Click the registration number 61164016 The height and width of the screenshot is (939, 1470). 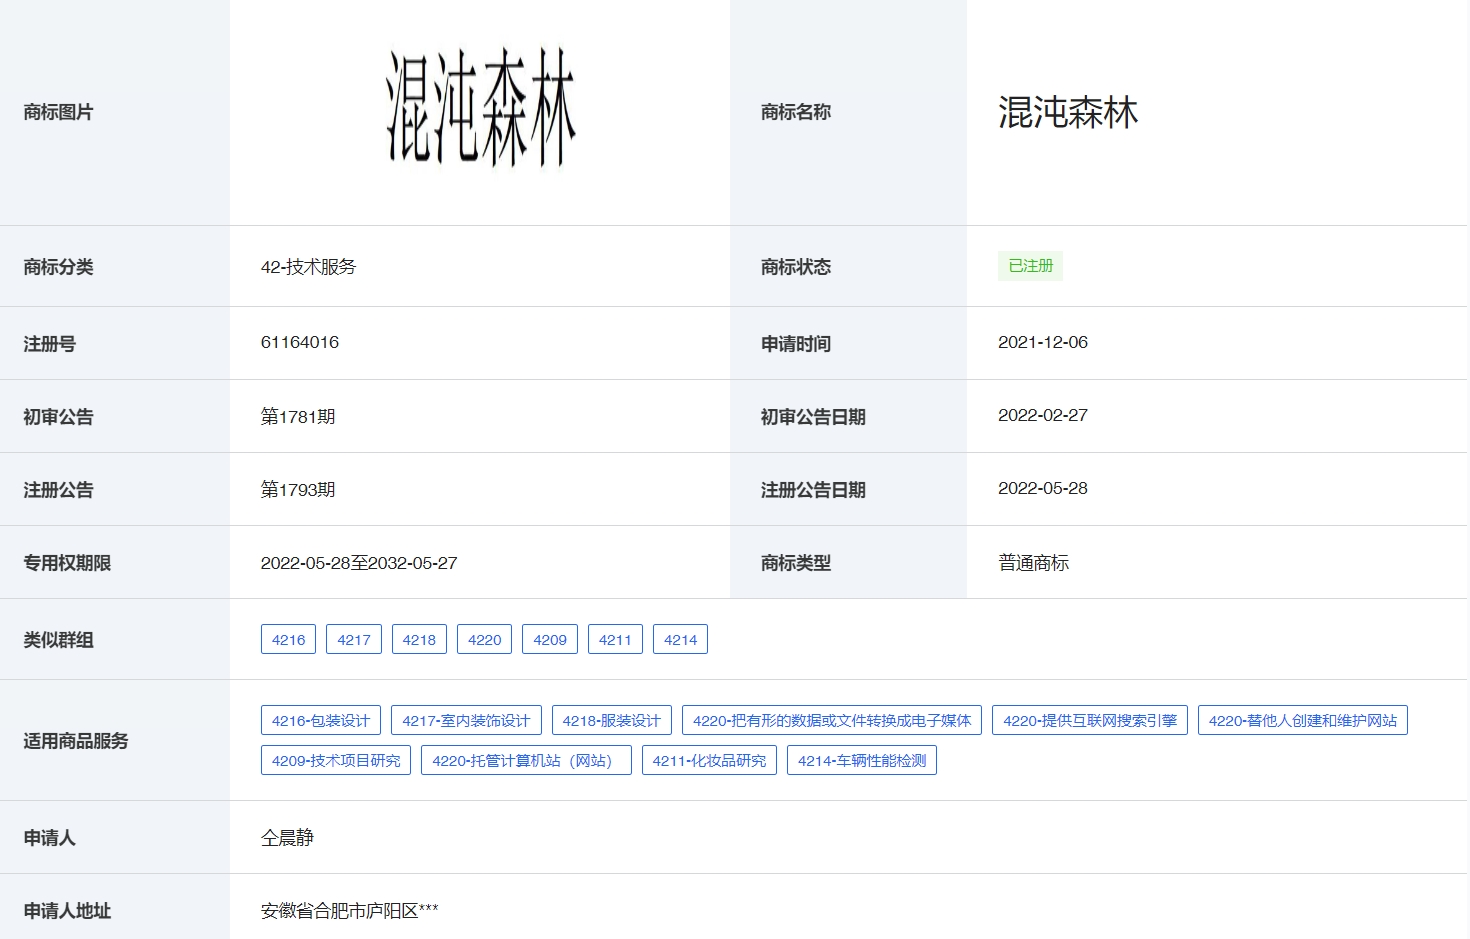[x=299, y=342]
